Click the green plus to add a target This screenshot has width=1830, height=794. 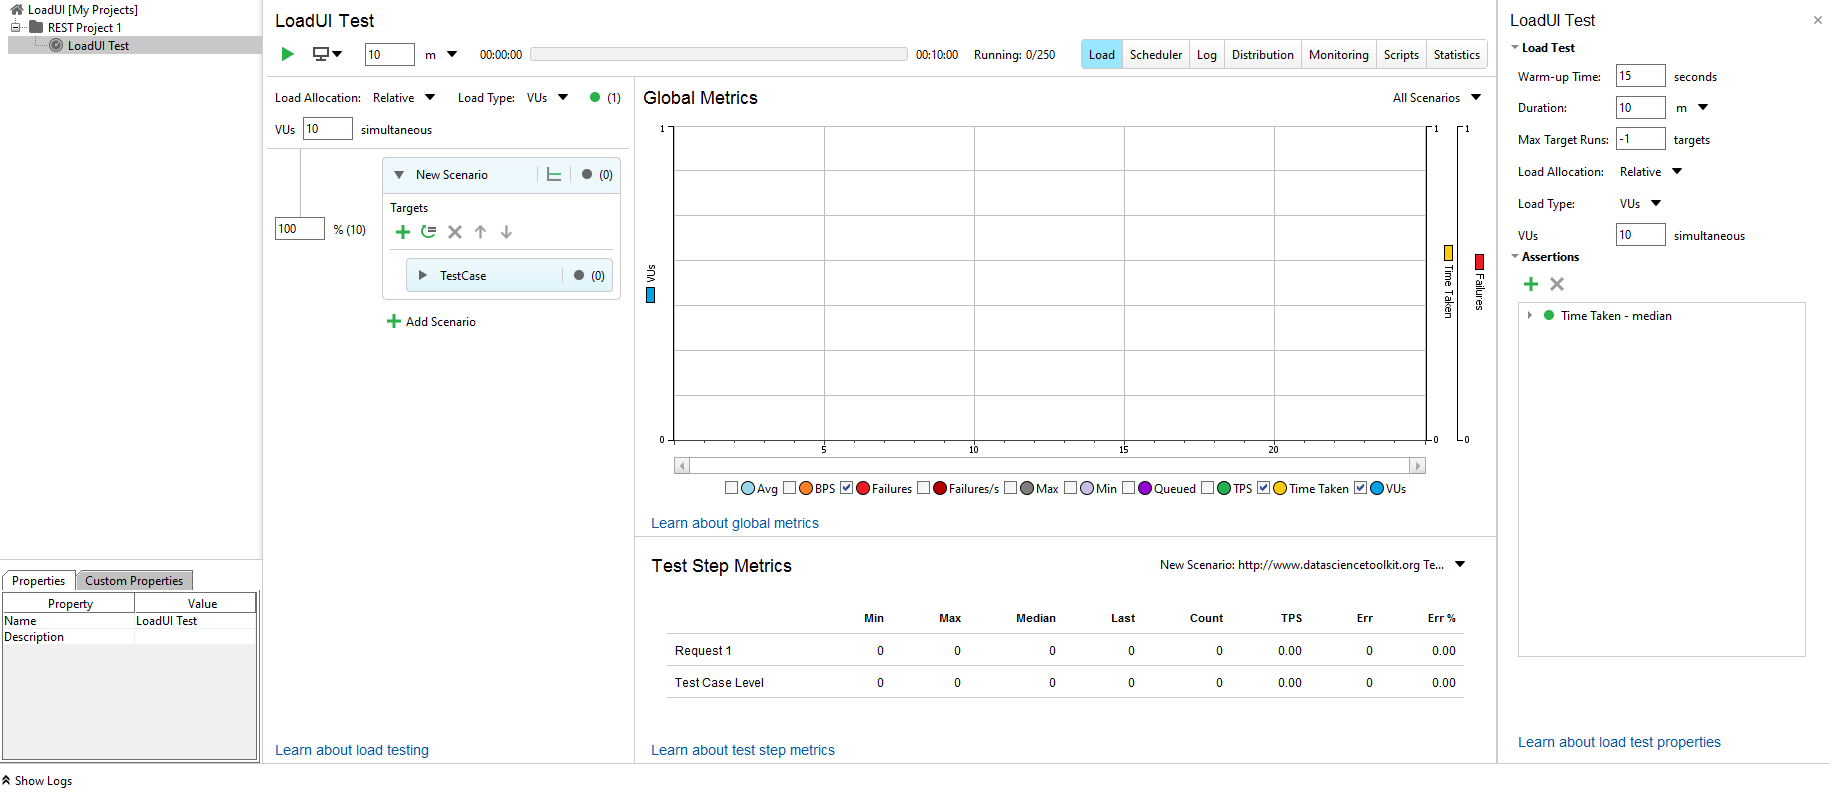pos(403,232)
